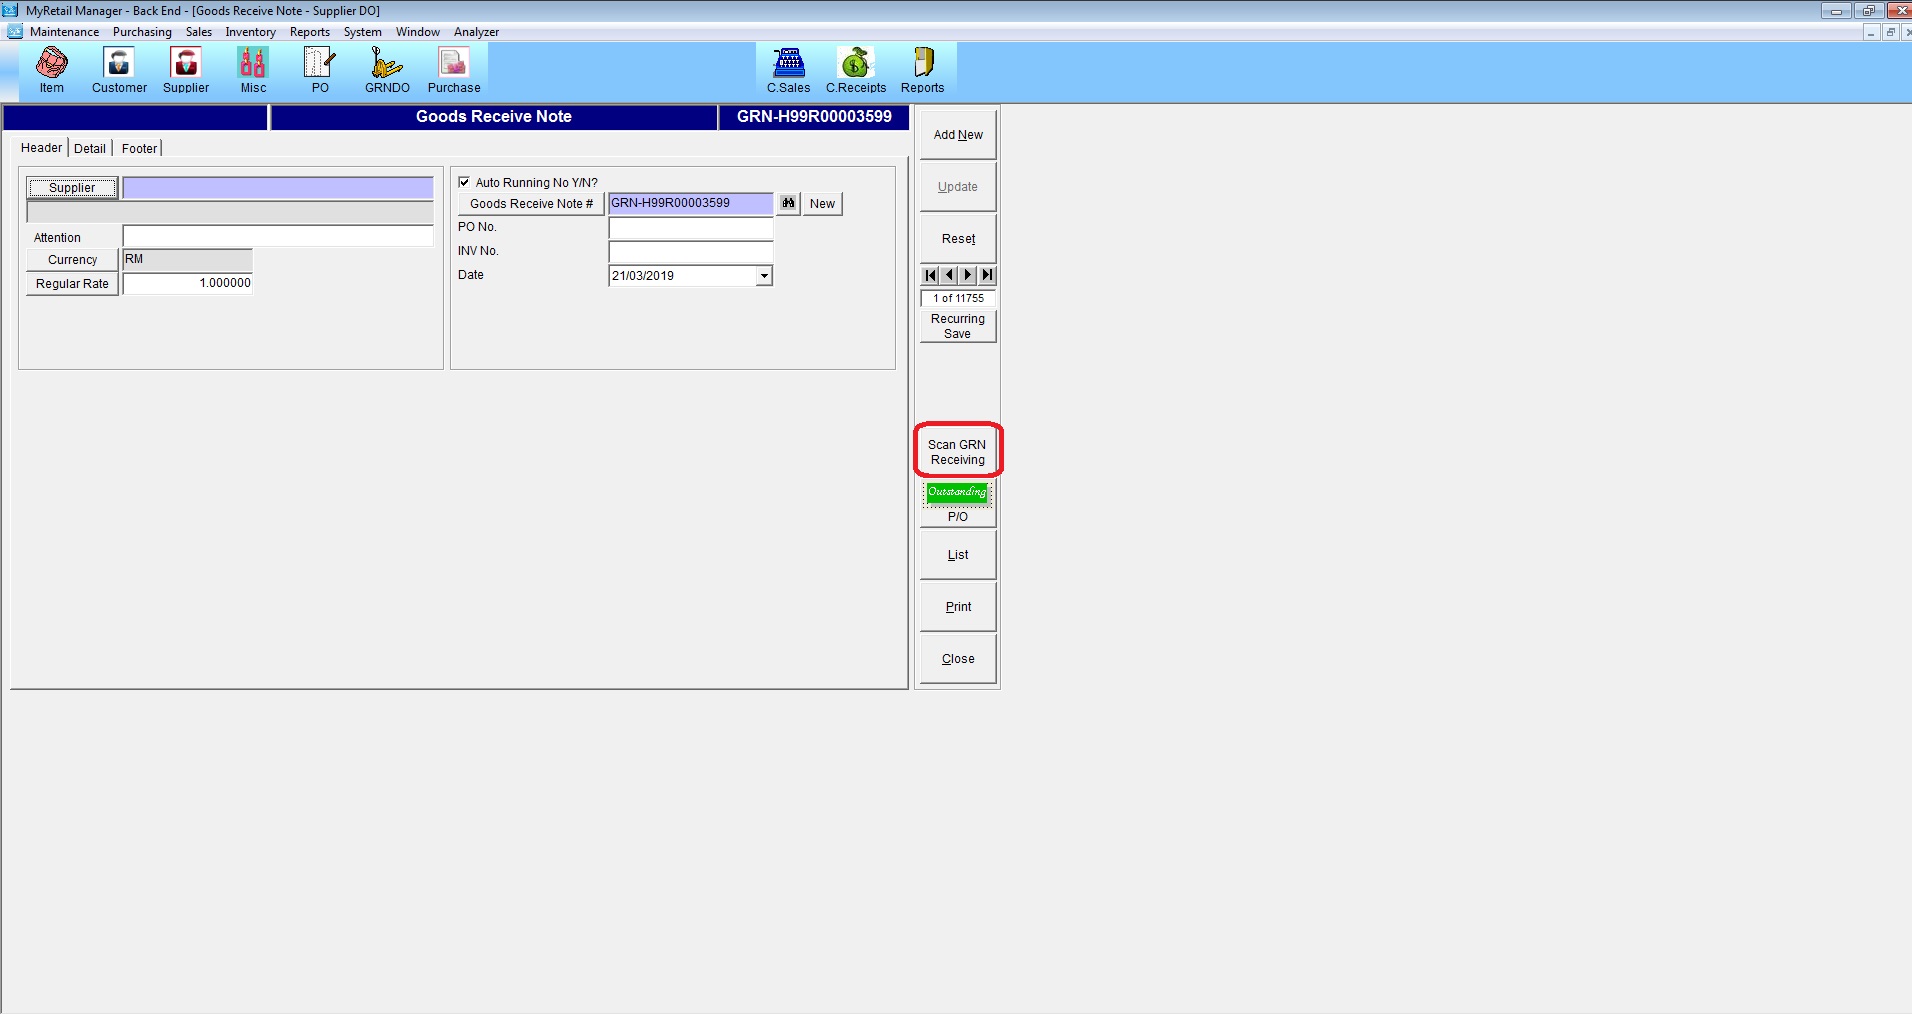The image size is (1912, 1014).
Task: Toggle Auto Running No checkbox
Action: pos(464,182)
